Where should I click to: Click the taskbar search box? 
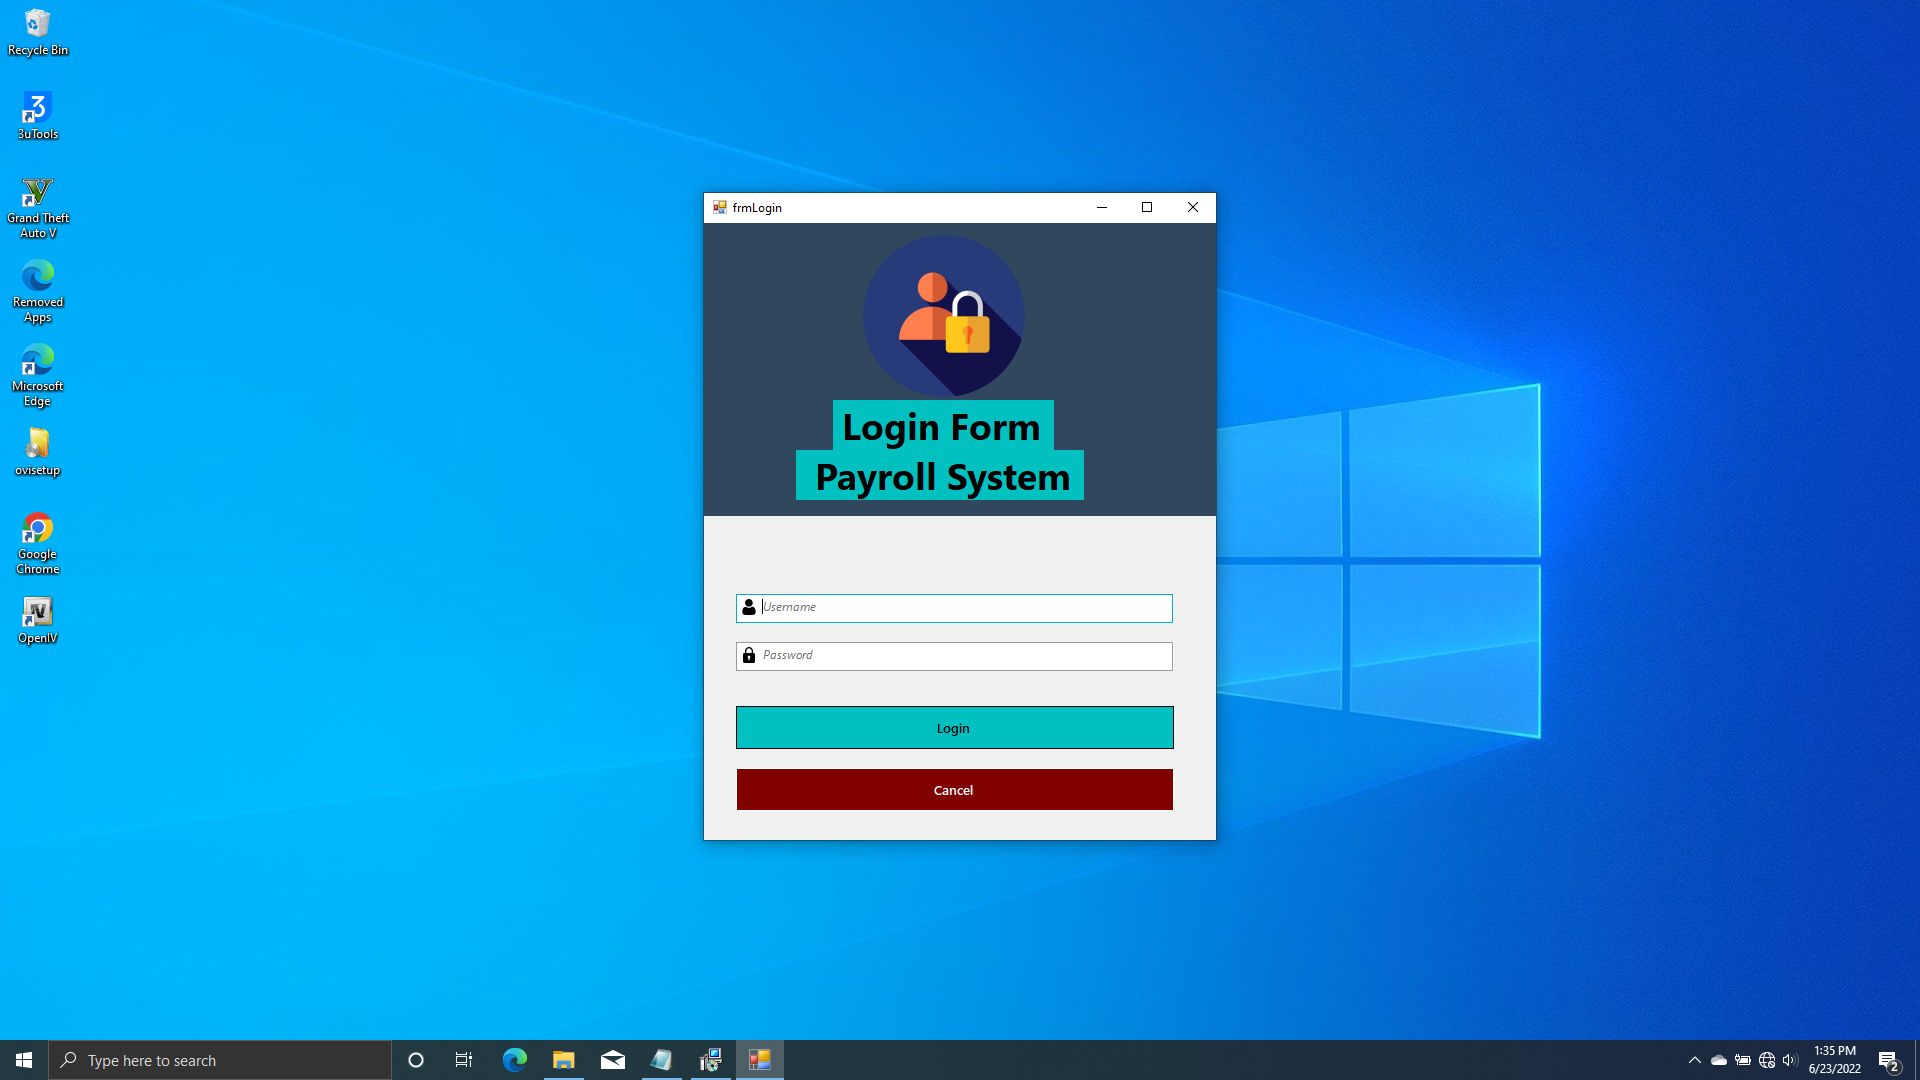tap(220, 1060)
